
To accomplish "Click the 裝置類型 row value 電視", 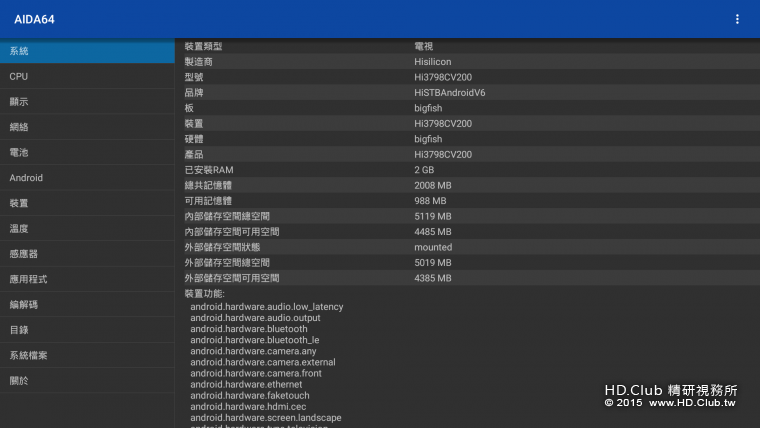I will point(423,46).
